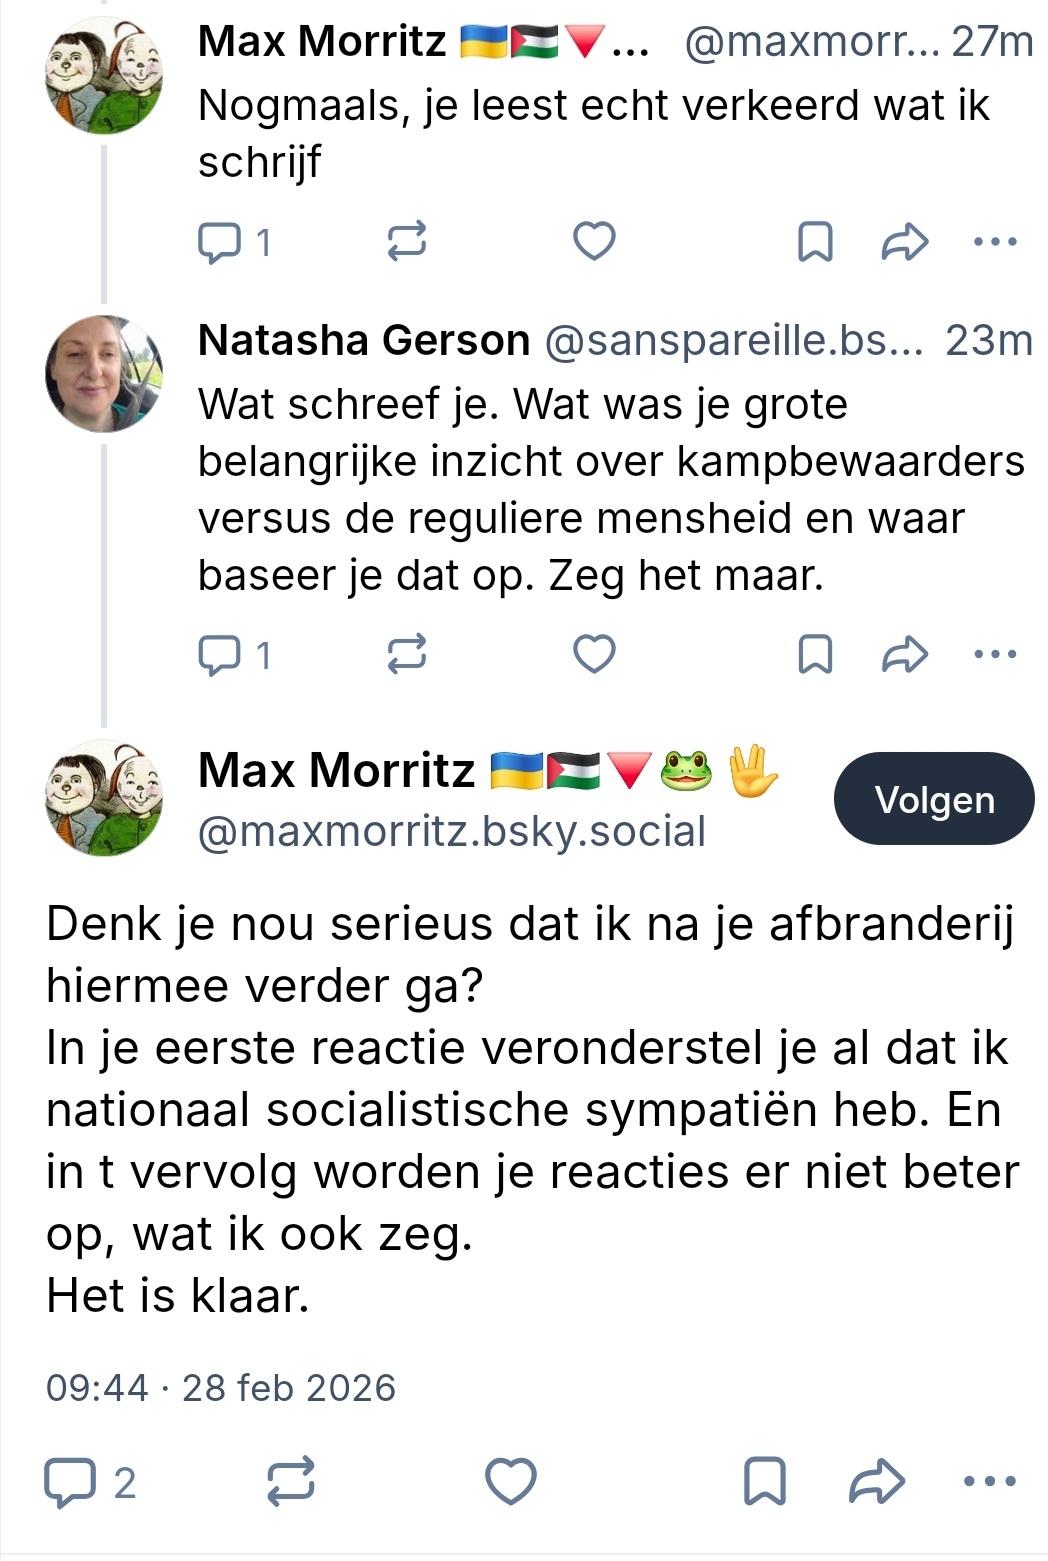Bookmark Natasha Gerson's post
1048x1561 pixels.
[x=815, y=655]
